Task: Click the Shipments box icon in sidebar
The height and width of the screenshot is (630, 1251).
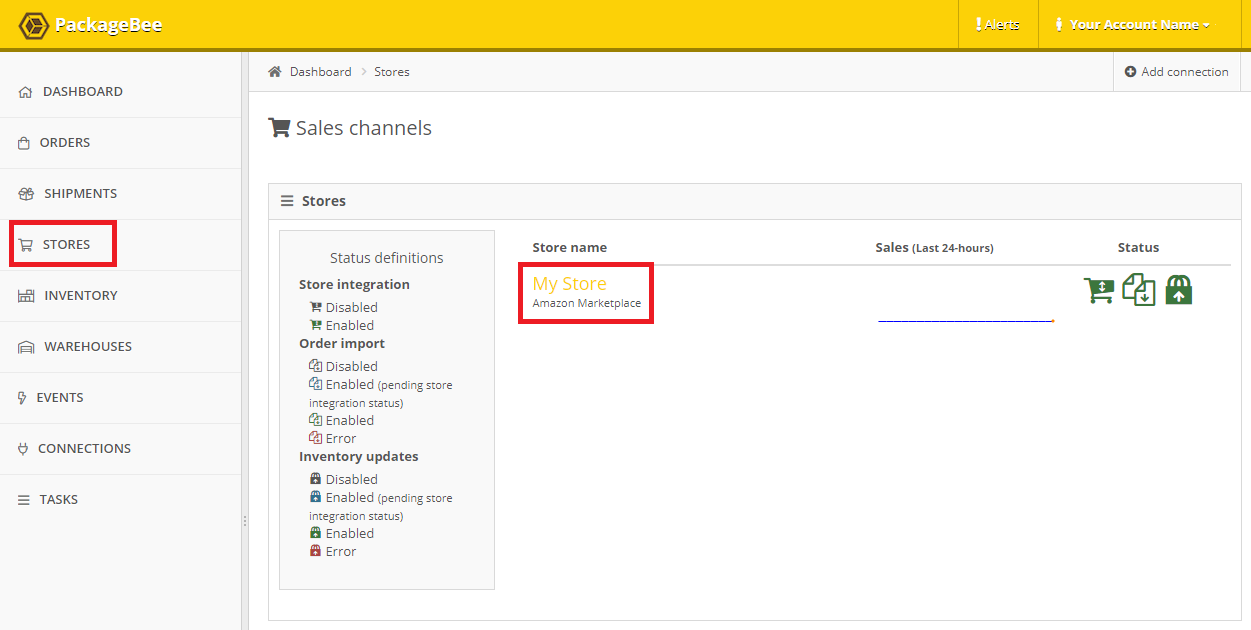Action: (26, 194)
